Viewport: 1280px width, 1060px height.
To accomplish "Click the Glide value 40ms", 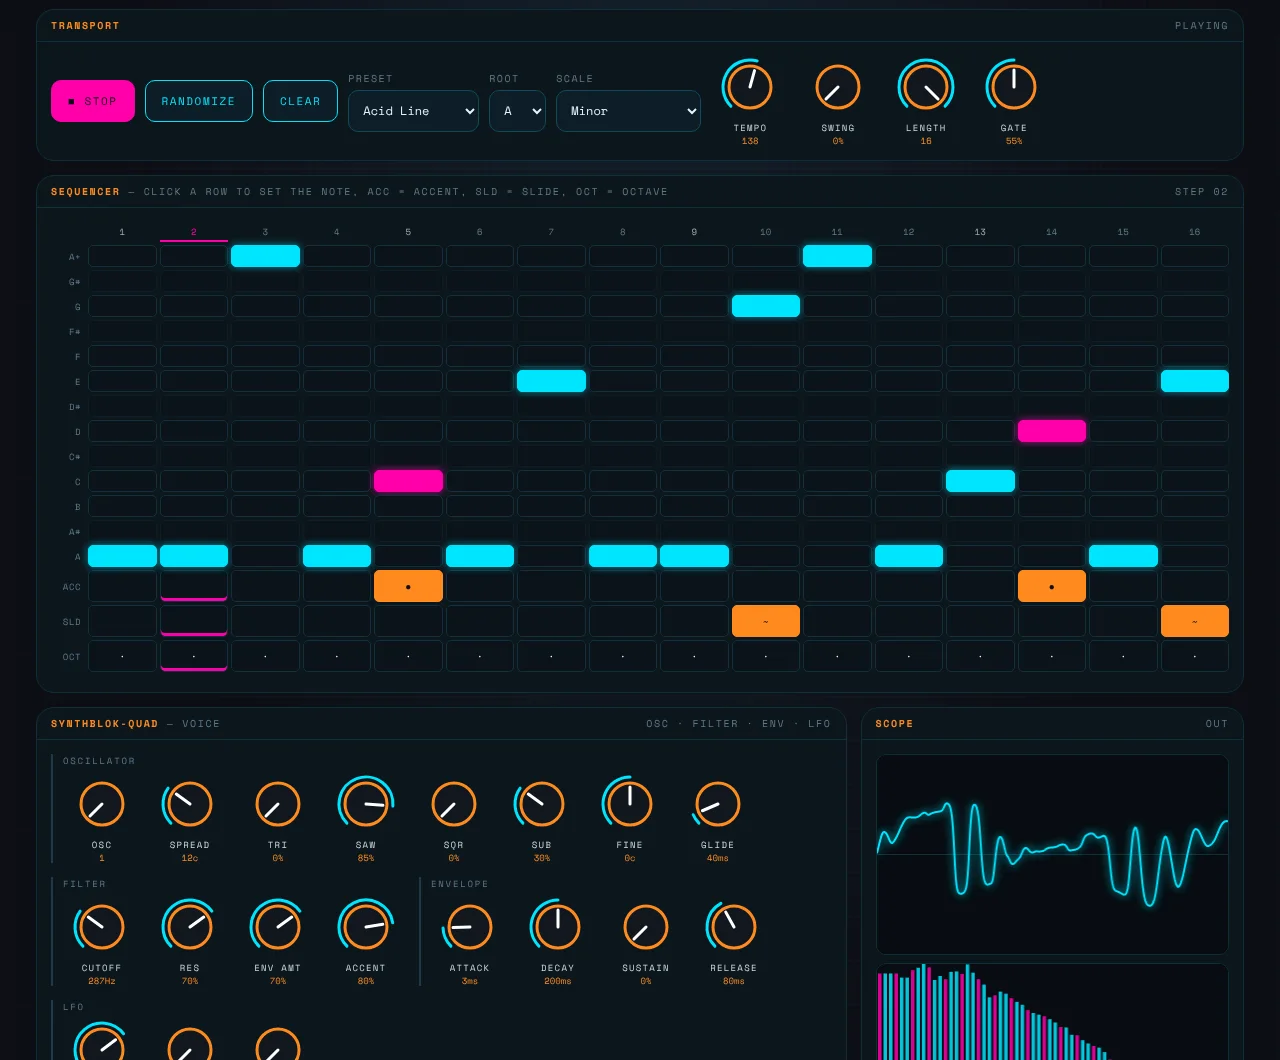I will [718, 858].
